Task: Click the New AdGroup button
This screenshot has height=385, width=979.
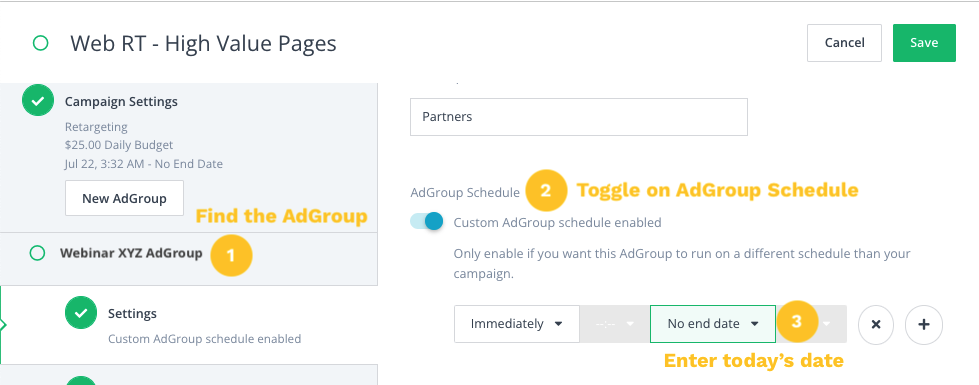Action: (x=124, y=198)
